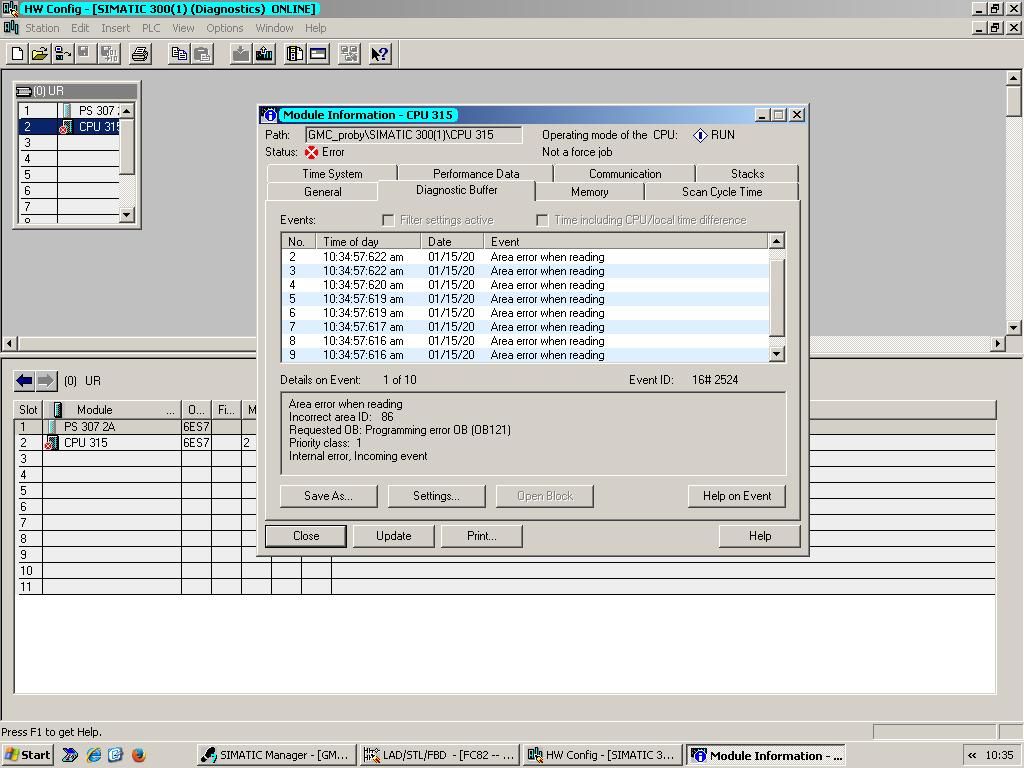1024x768 pixels.
Task: Switch to the Memory tab
Action: (589, 191)
